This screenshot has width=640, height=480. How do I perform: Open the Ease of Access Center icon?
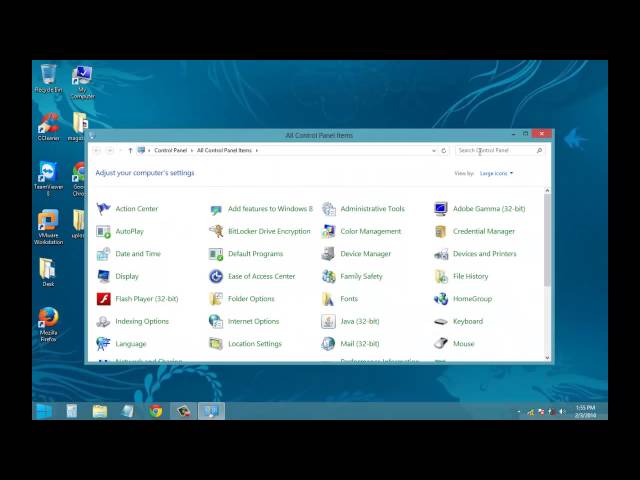point(216,276)
